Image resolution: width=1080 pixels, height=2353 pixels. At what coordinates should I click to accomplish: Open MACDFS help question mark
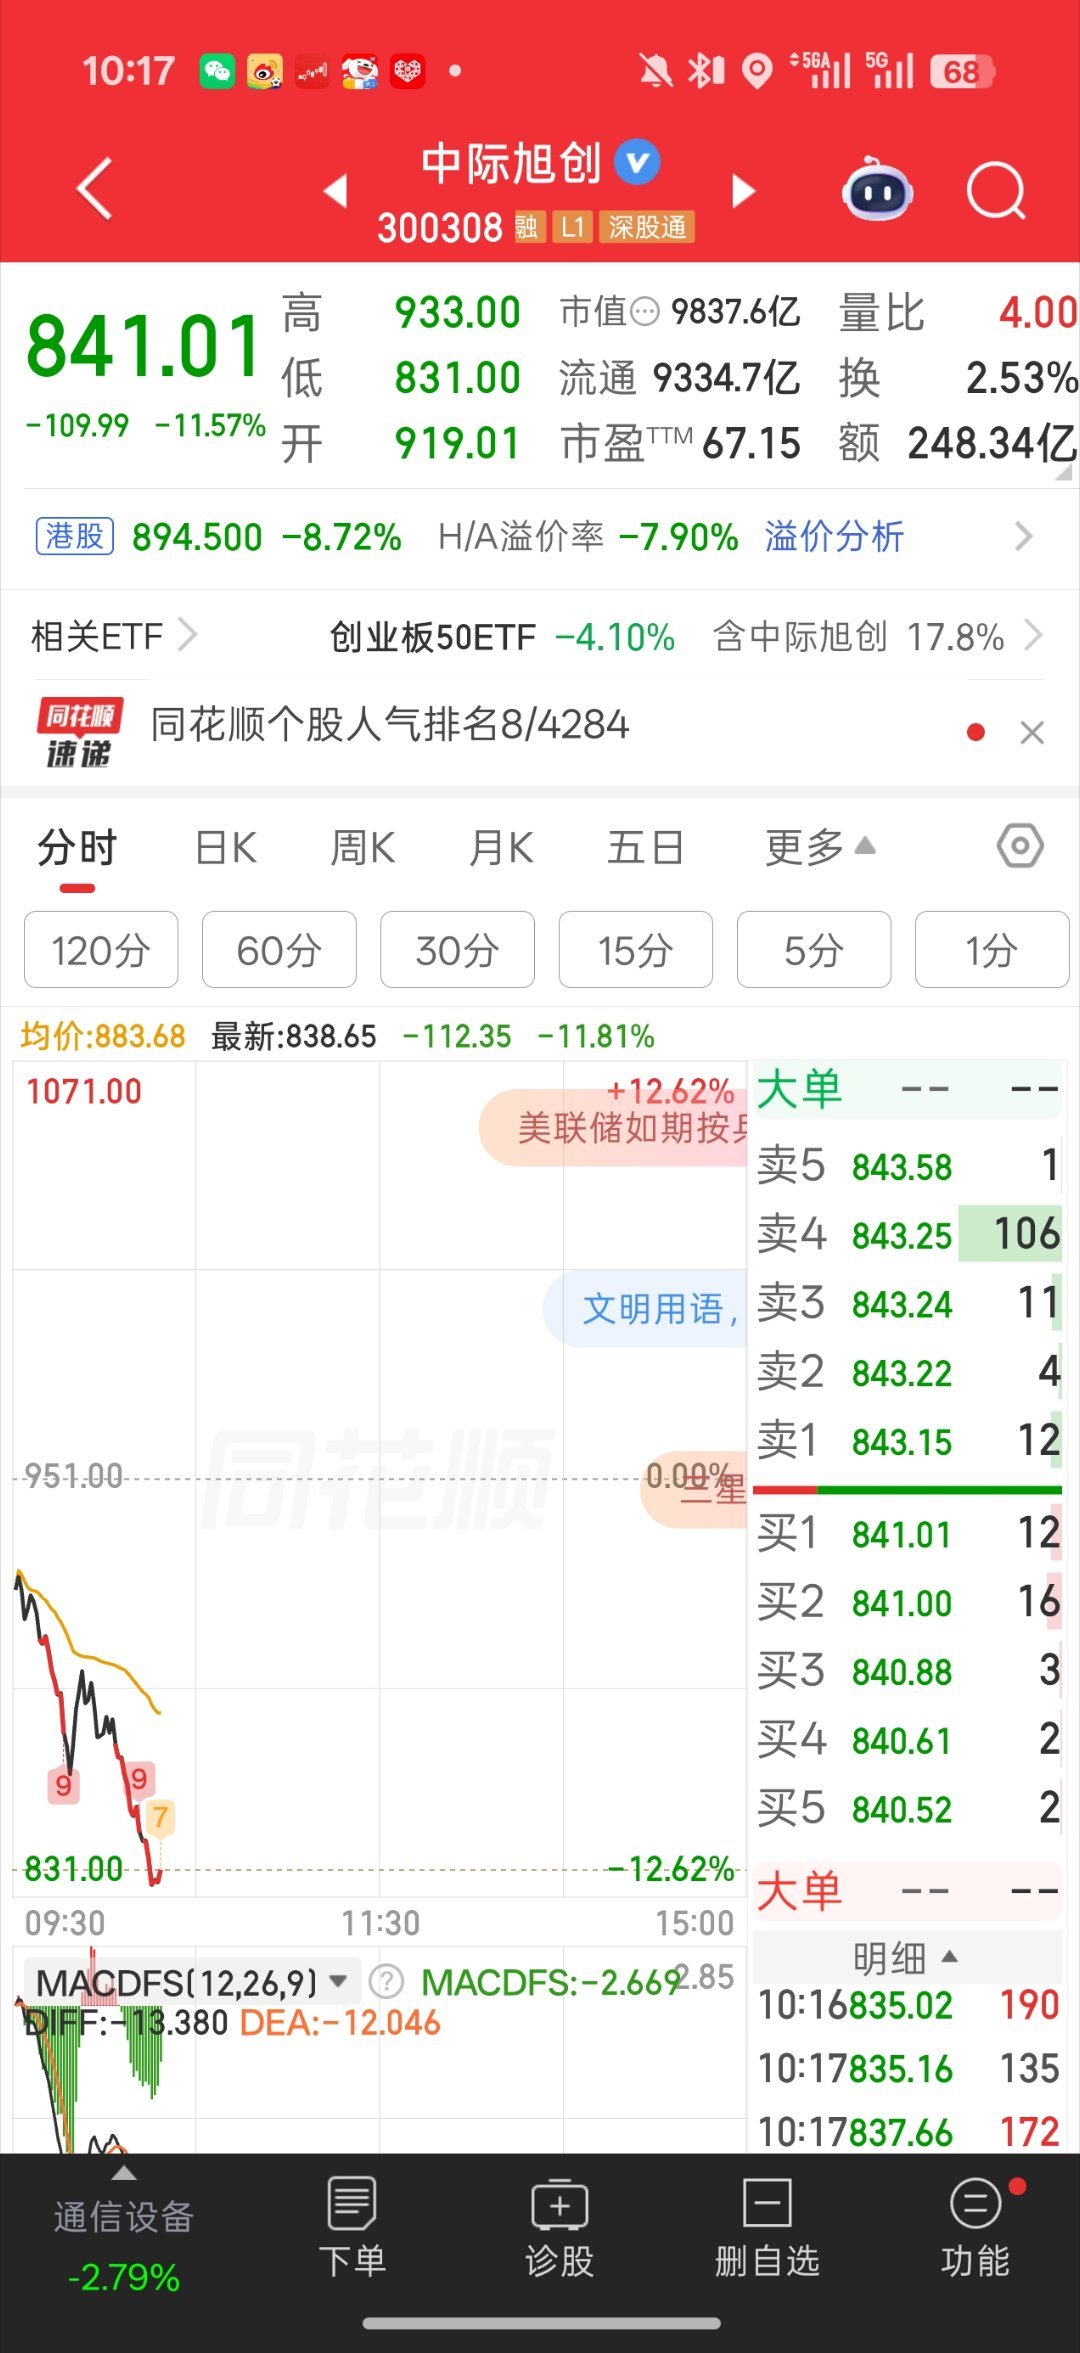[x=386, y=1981]
